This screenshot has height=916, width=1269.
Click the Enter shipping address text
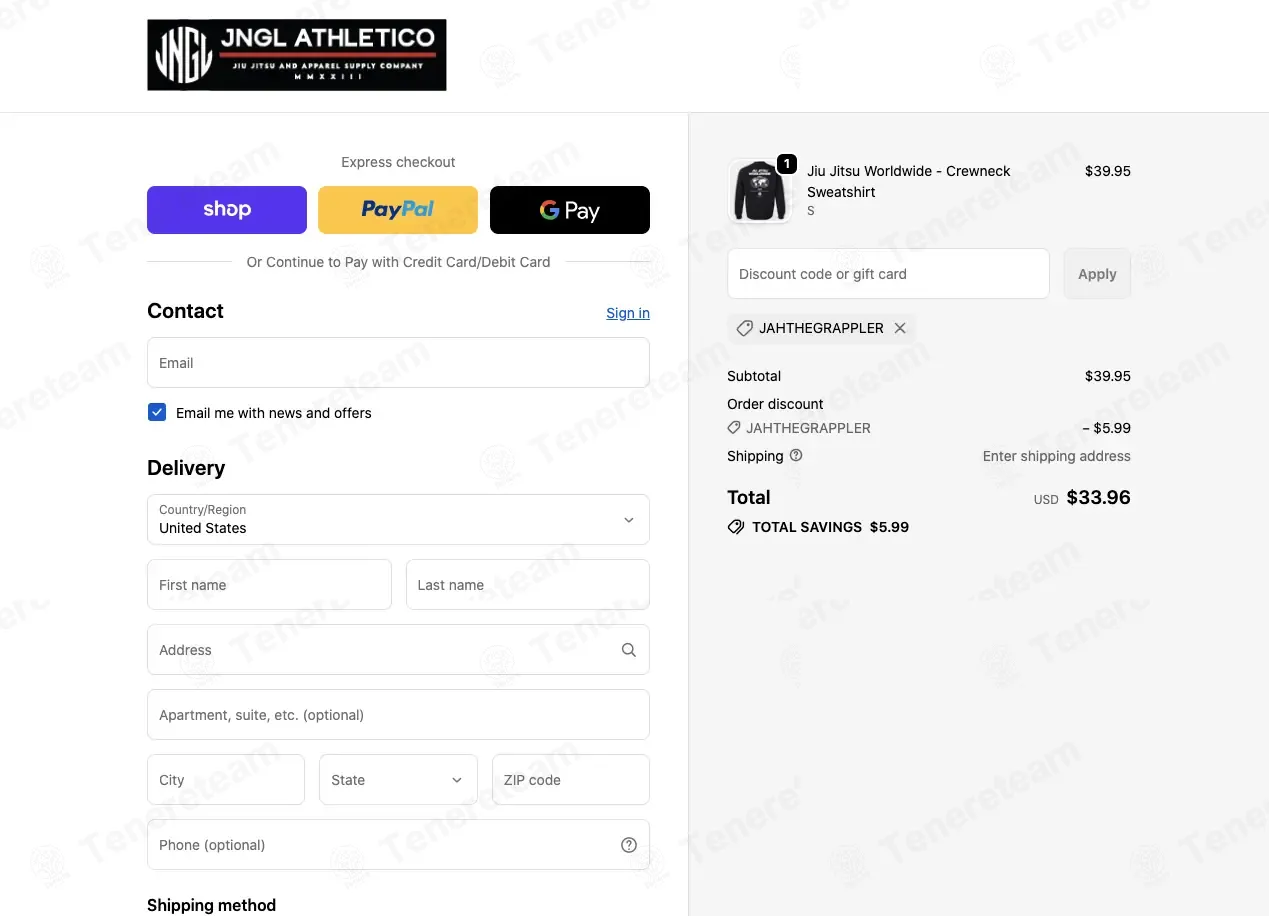[1057, 456]
